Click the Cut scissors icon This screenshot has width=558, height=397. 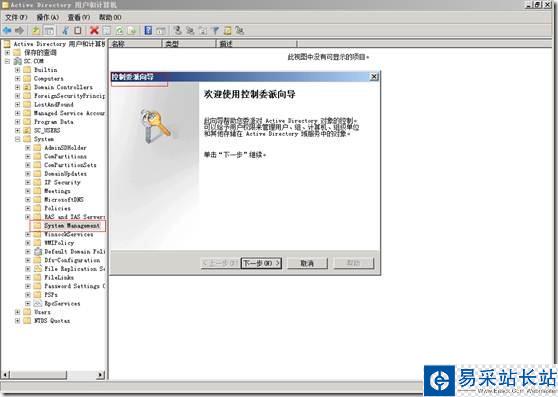tap(65, 31)
